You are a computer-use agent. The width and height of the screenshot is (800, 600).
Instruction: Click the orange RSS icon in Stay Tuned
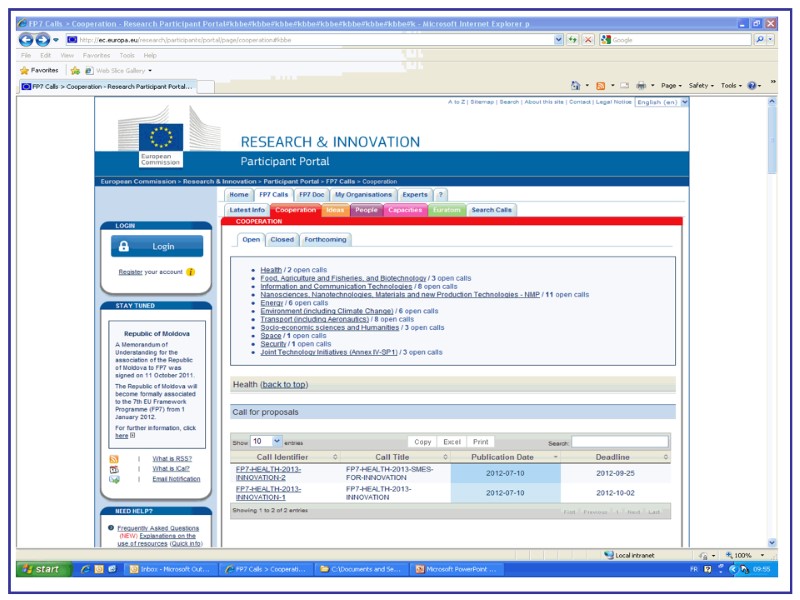[x=114, y=459]
